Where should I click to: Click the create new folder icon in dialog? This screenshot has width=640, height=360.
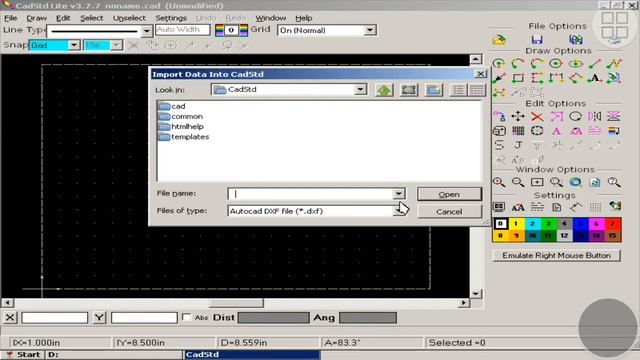point(433,90)
